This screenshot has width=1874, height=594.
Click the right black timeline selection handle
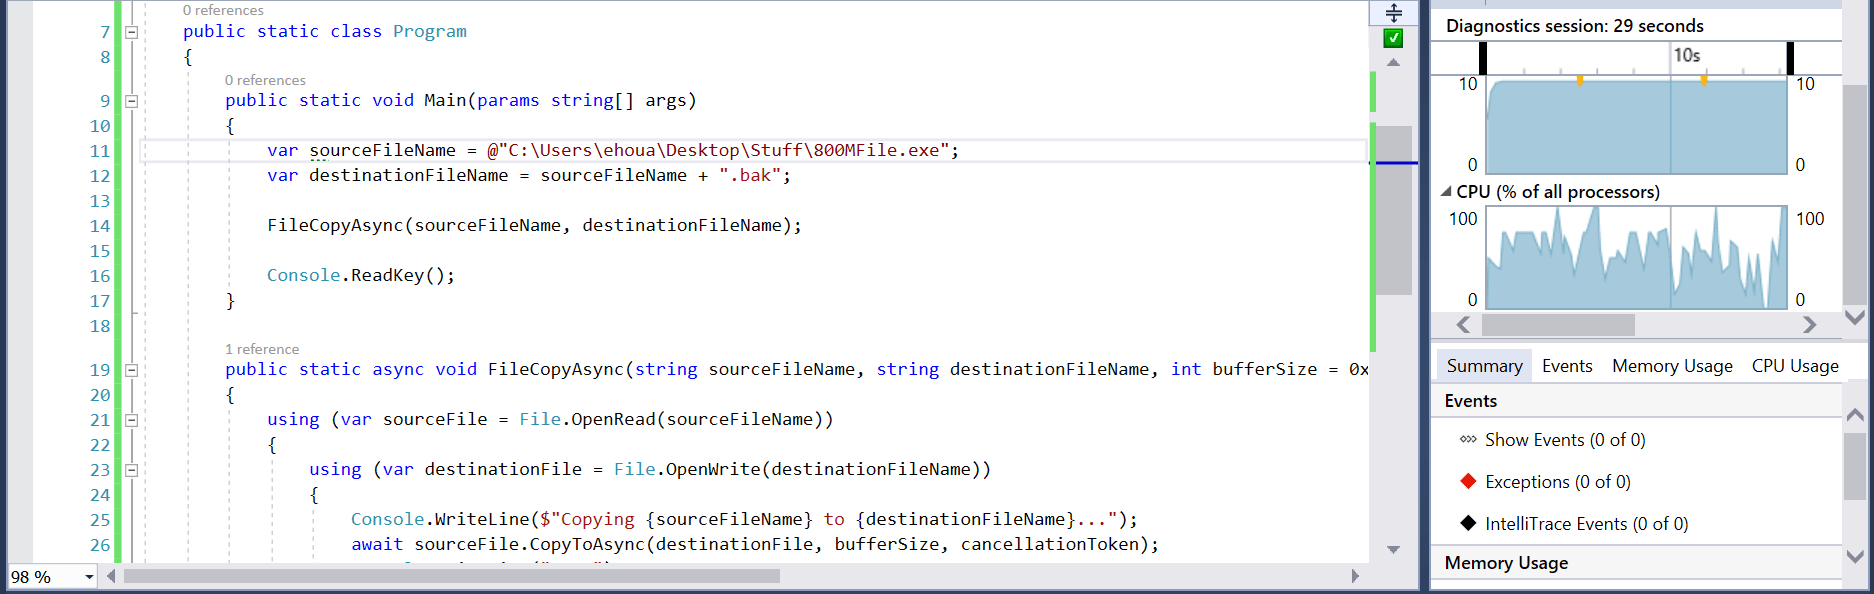pos(1790,58)
